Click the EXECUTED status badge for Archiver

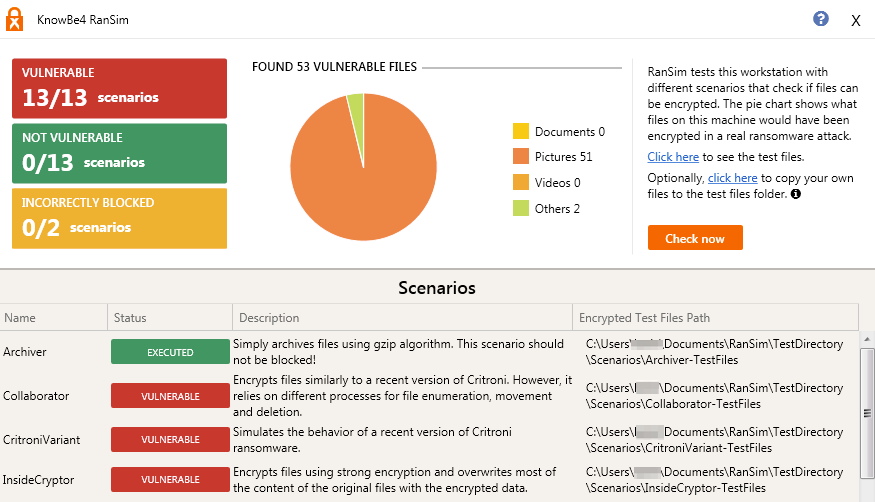(170, 352)
